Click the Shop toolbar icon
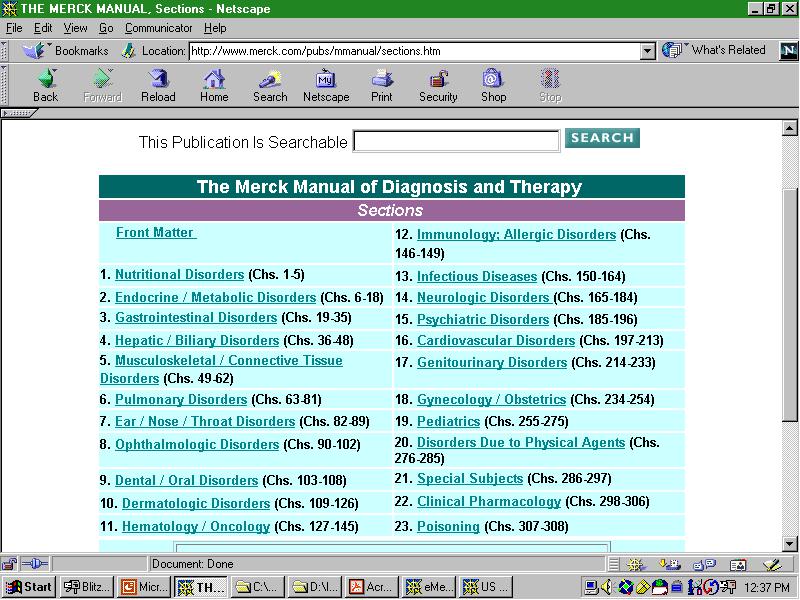The image size is (800, 600). click(493, 85)
